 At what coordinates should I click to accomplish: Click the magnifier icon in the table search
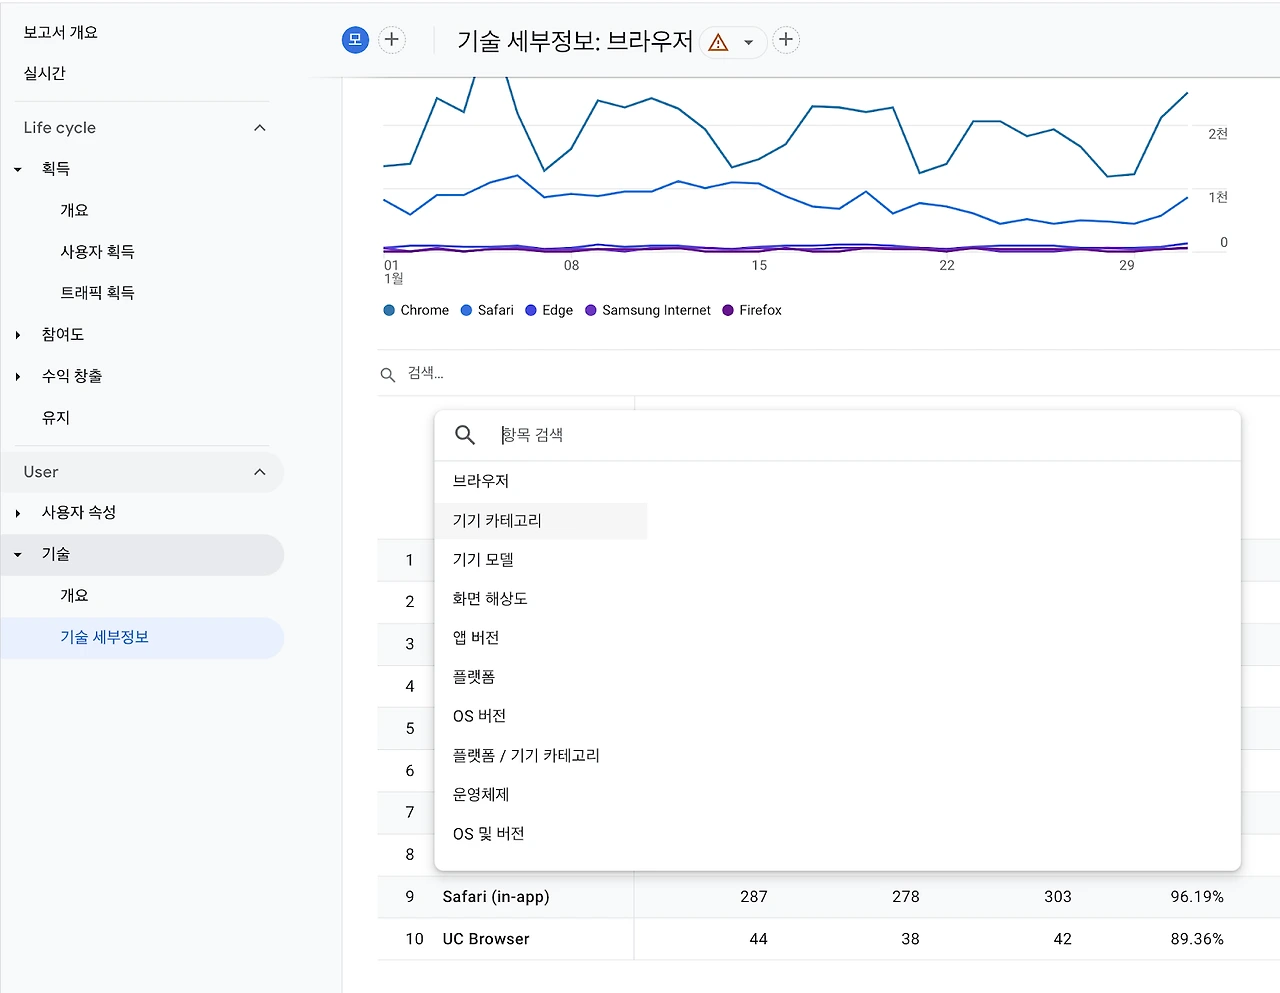click(388, 375)
